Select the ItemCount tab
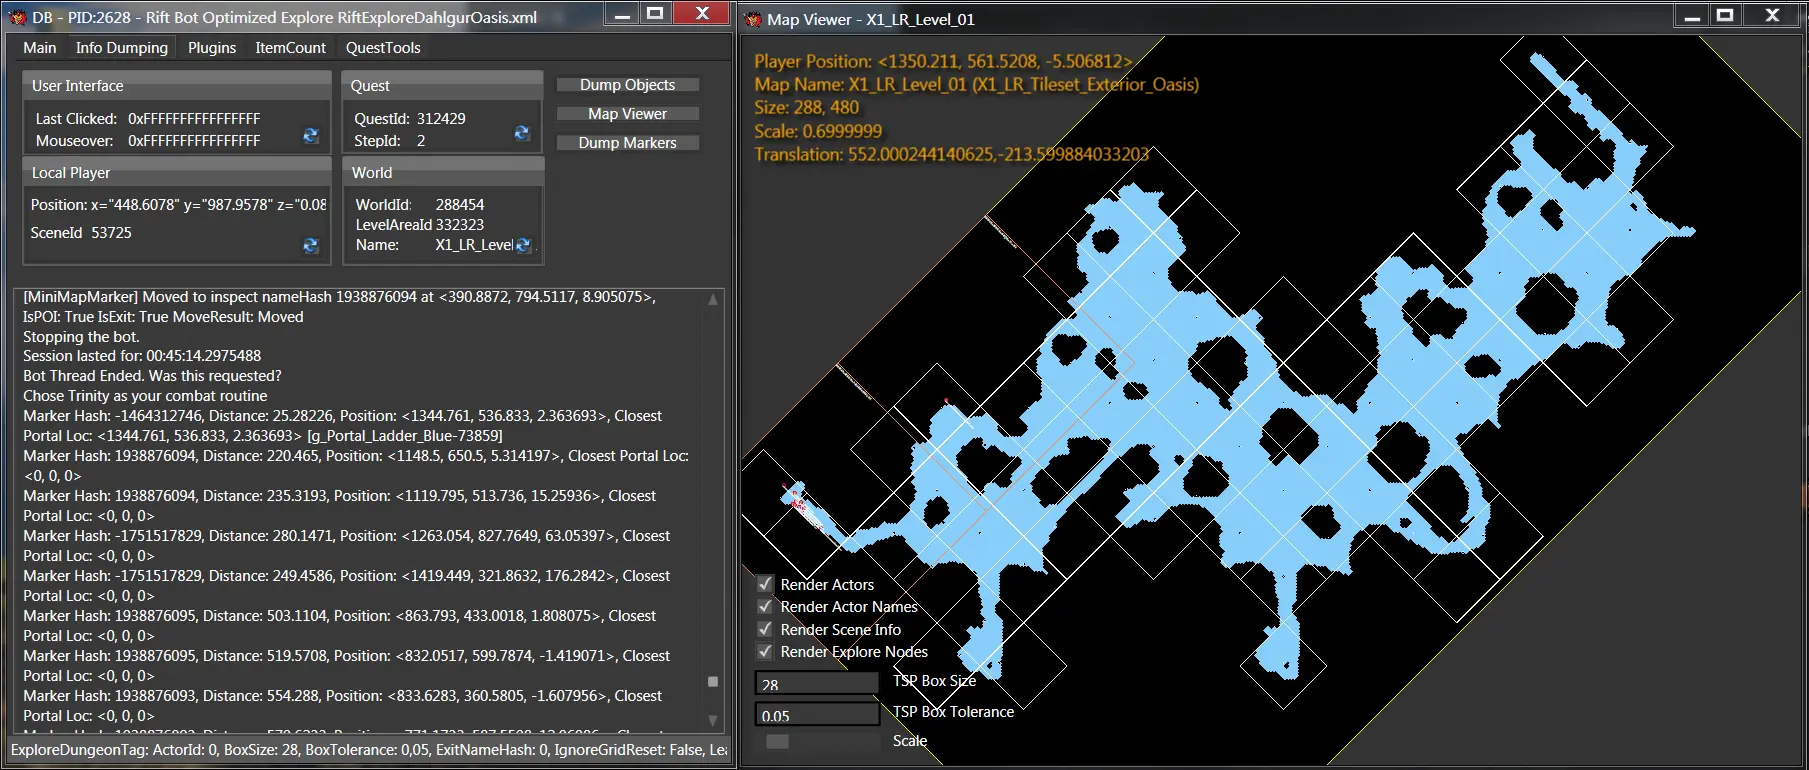Image resolution: width=1809 pixels, height=770 pixels. click(x=290, y=47)
